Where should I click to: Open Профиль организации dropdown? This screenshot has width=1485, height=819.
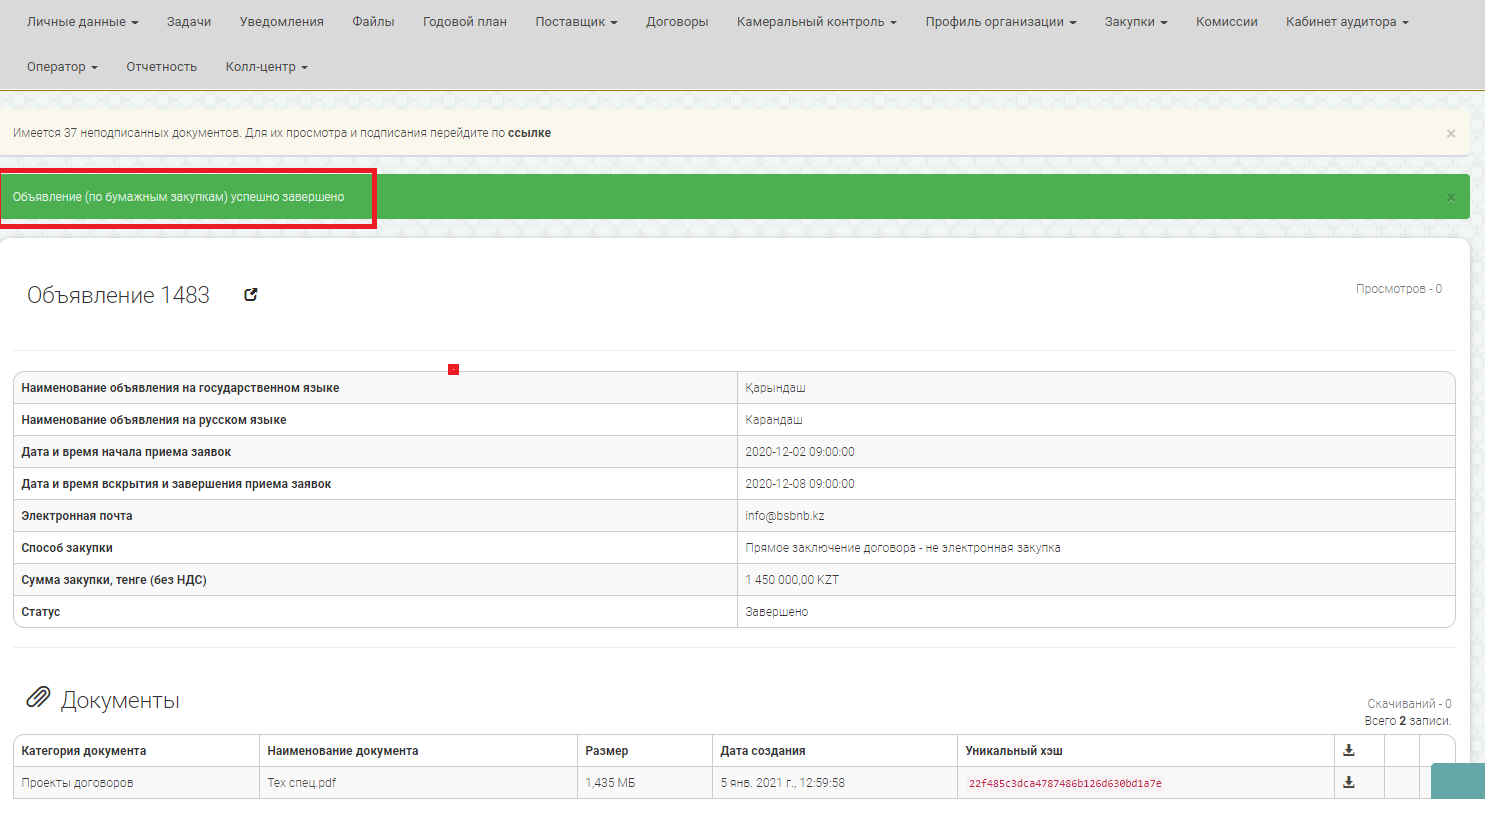pos(1000,22)
